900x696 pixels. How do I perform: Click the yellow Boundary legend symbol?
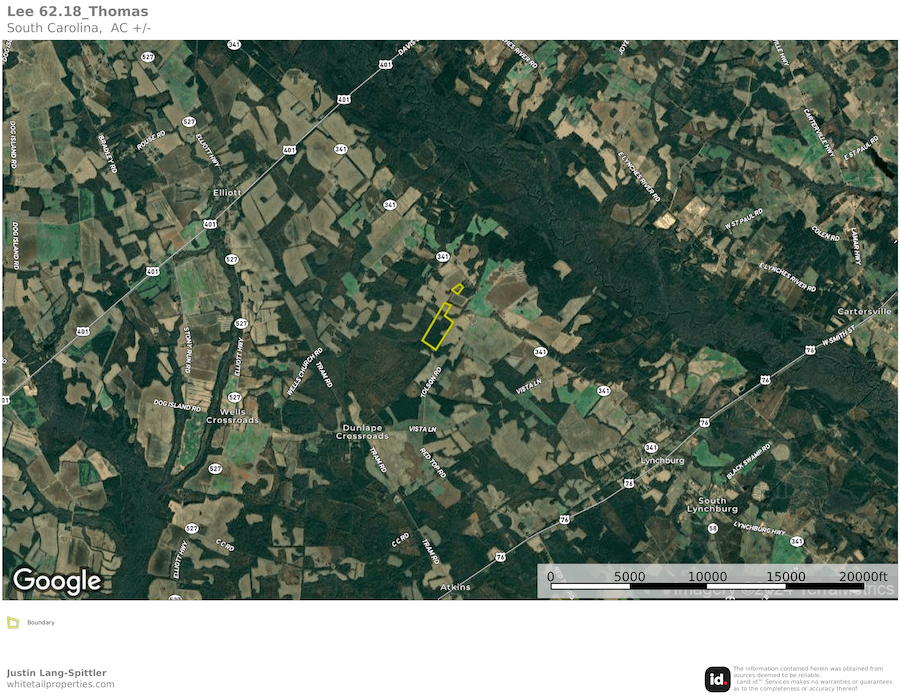point(13,622)
